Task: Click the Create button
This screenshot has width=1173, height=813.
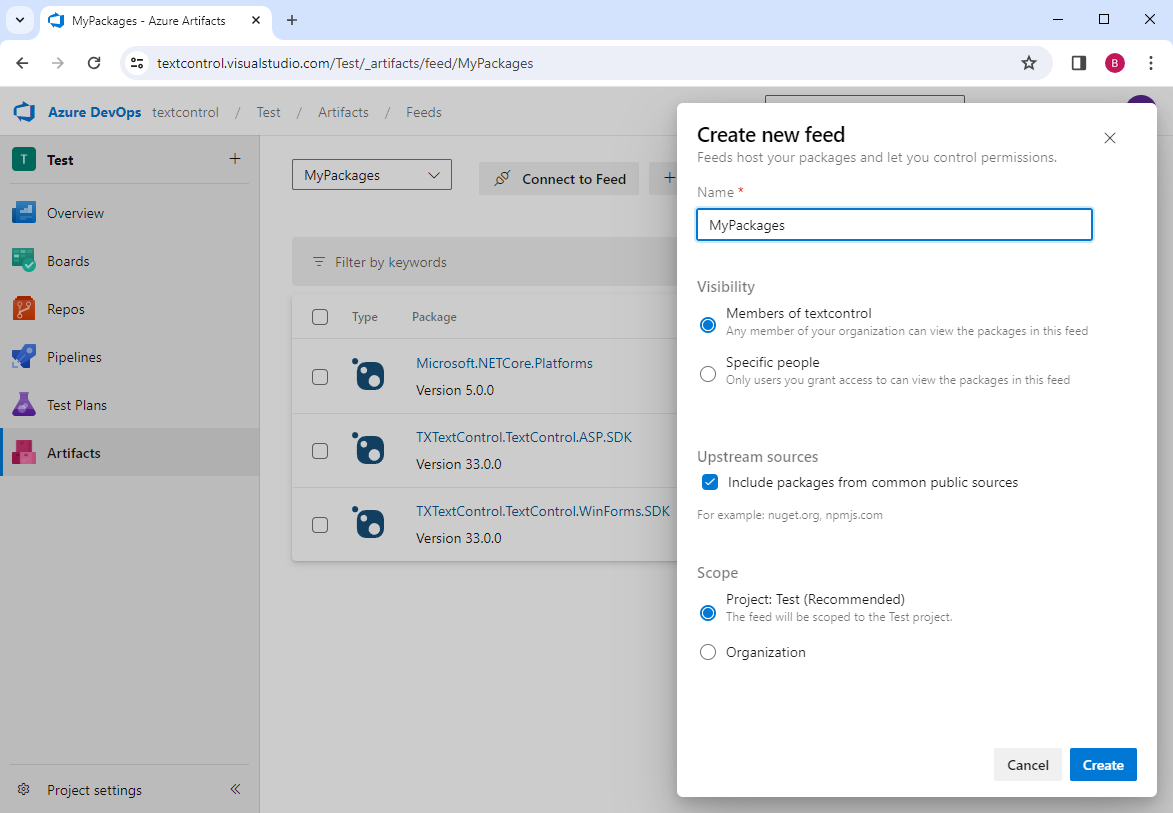Action: tap(1103, 764)
